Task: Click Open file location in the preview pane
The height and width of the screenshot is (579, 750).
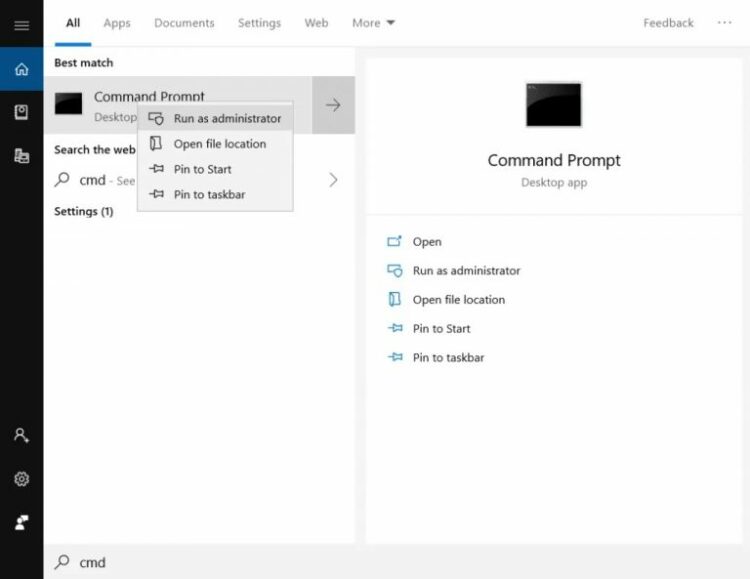Action: [459, 300]
